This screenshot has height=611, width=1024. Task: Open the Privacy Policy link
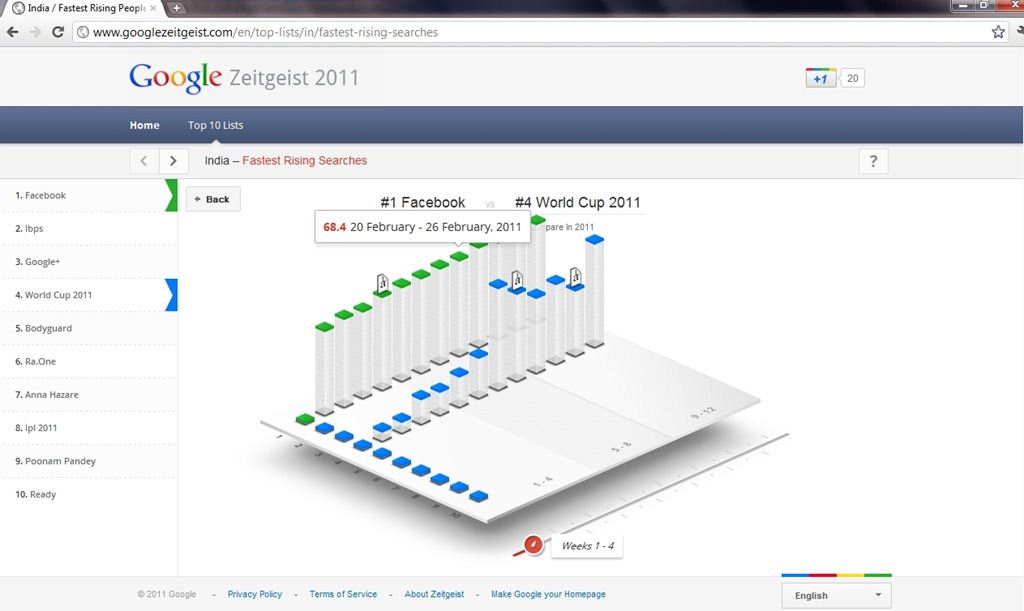tap(255, 594)
